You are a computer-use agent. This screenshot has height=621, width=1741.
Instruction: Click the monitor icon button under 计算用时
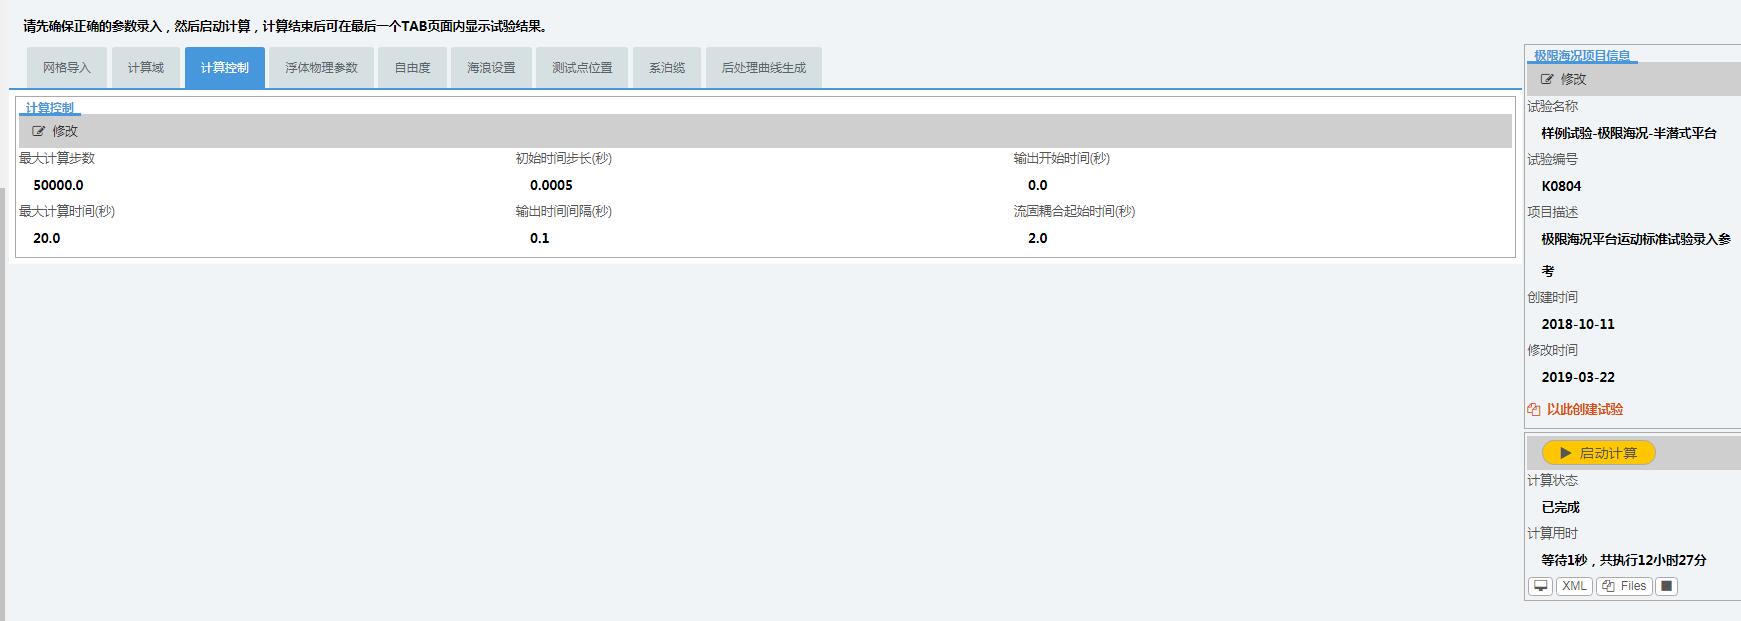1541,586
